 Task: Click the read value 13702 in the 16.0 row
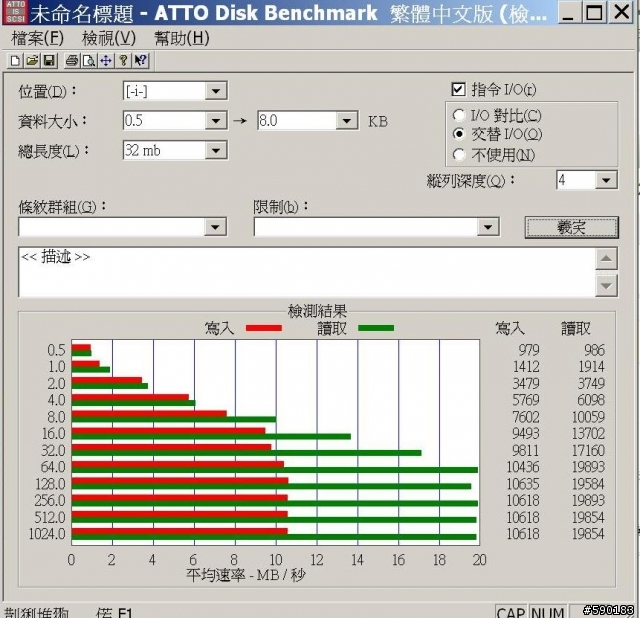[588, 433]
